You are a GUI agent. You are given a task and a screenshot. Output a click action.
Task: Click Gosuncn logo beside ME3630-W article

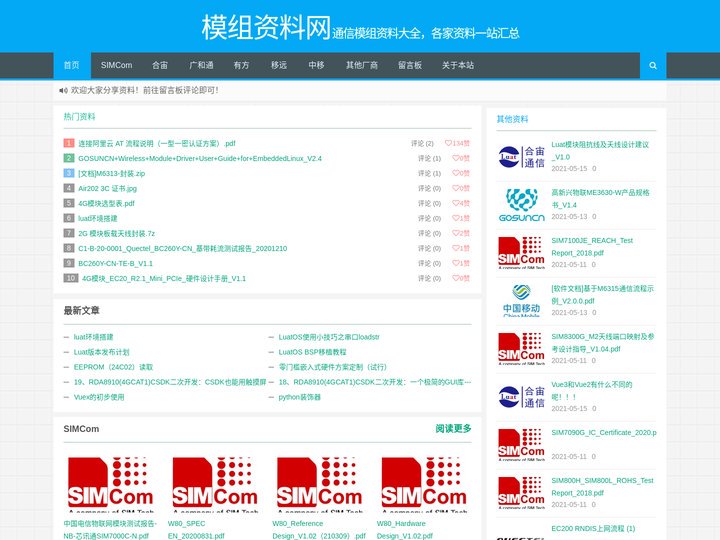coord(521,205)
